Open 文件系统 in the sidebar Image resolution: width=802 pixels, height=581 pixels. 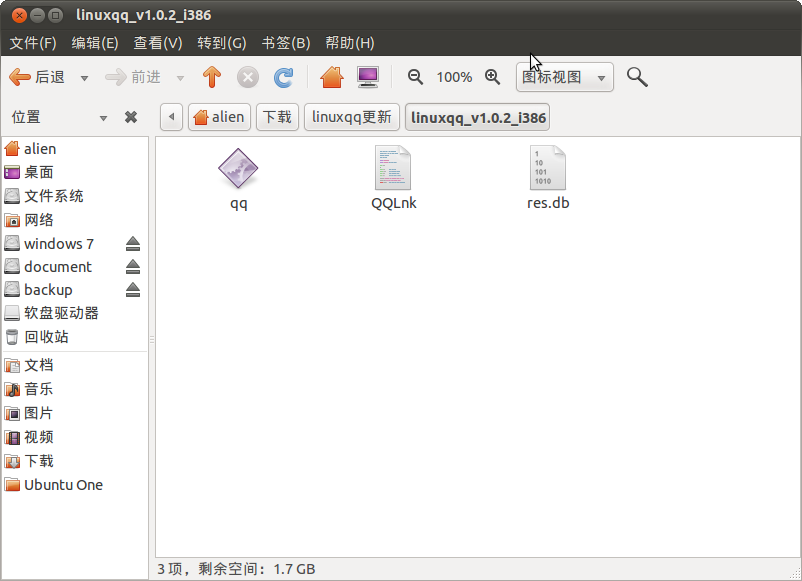[x=75, y=196]
